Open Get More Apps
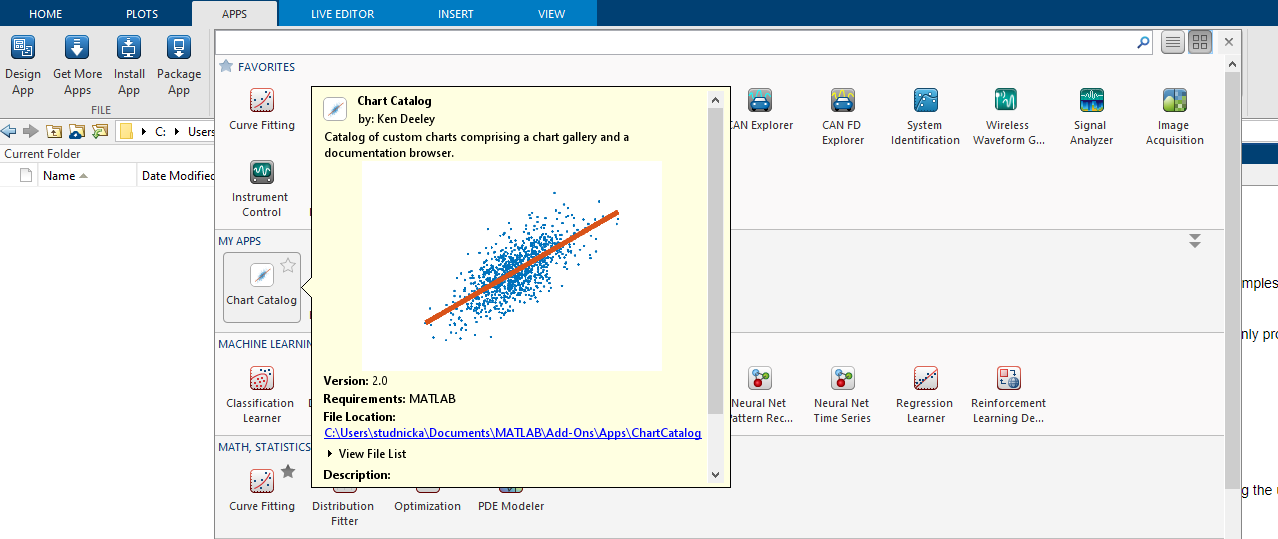This screenshot has width=1278, height=539. coord(77,66)
